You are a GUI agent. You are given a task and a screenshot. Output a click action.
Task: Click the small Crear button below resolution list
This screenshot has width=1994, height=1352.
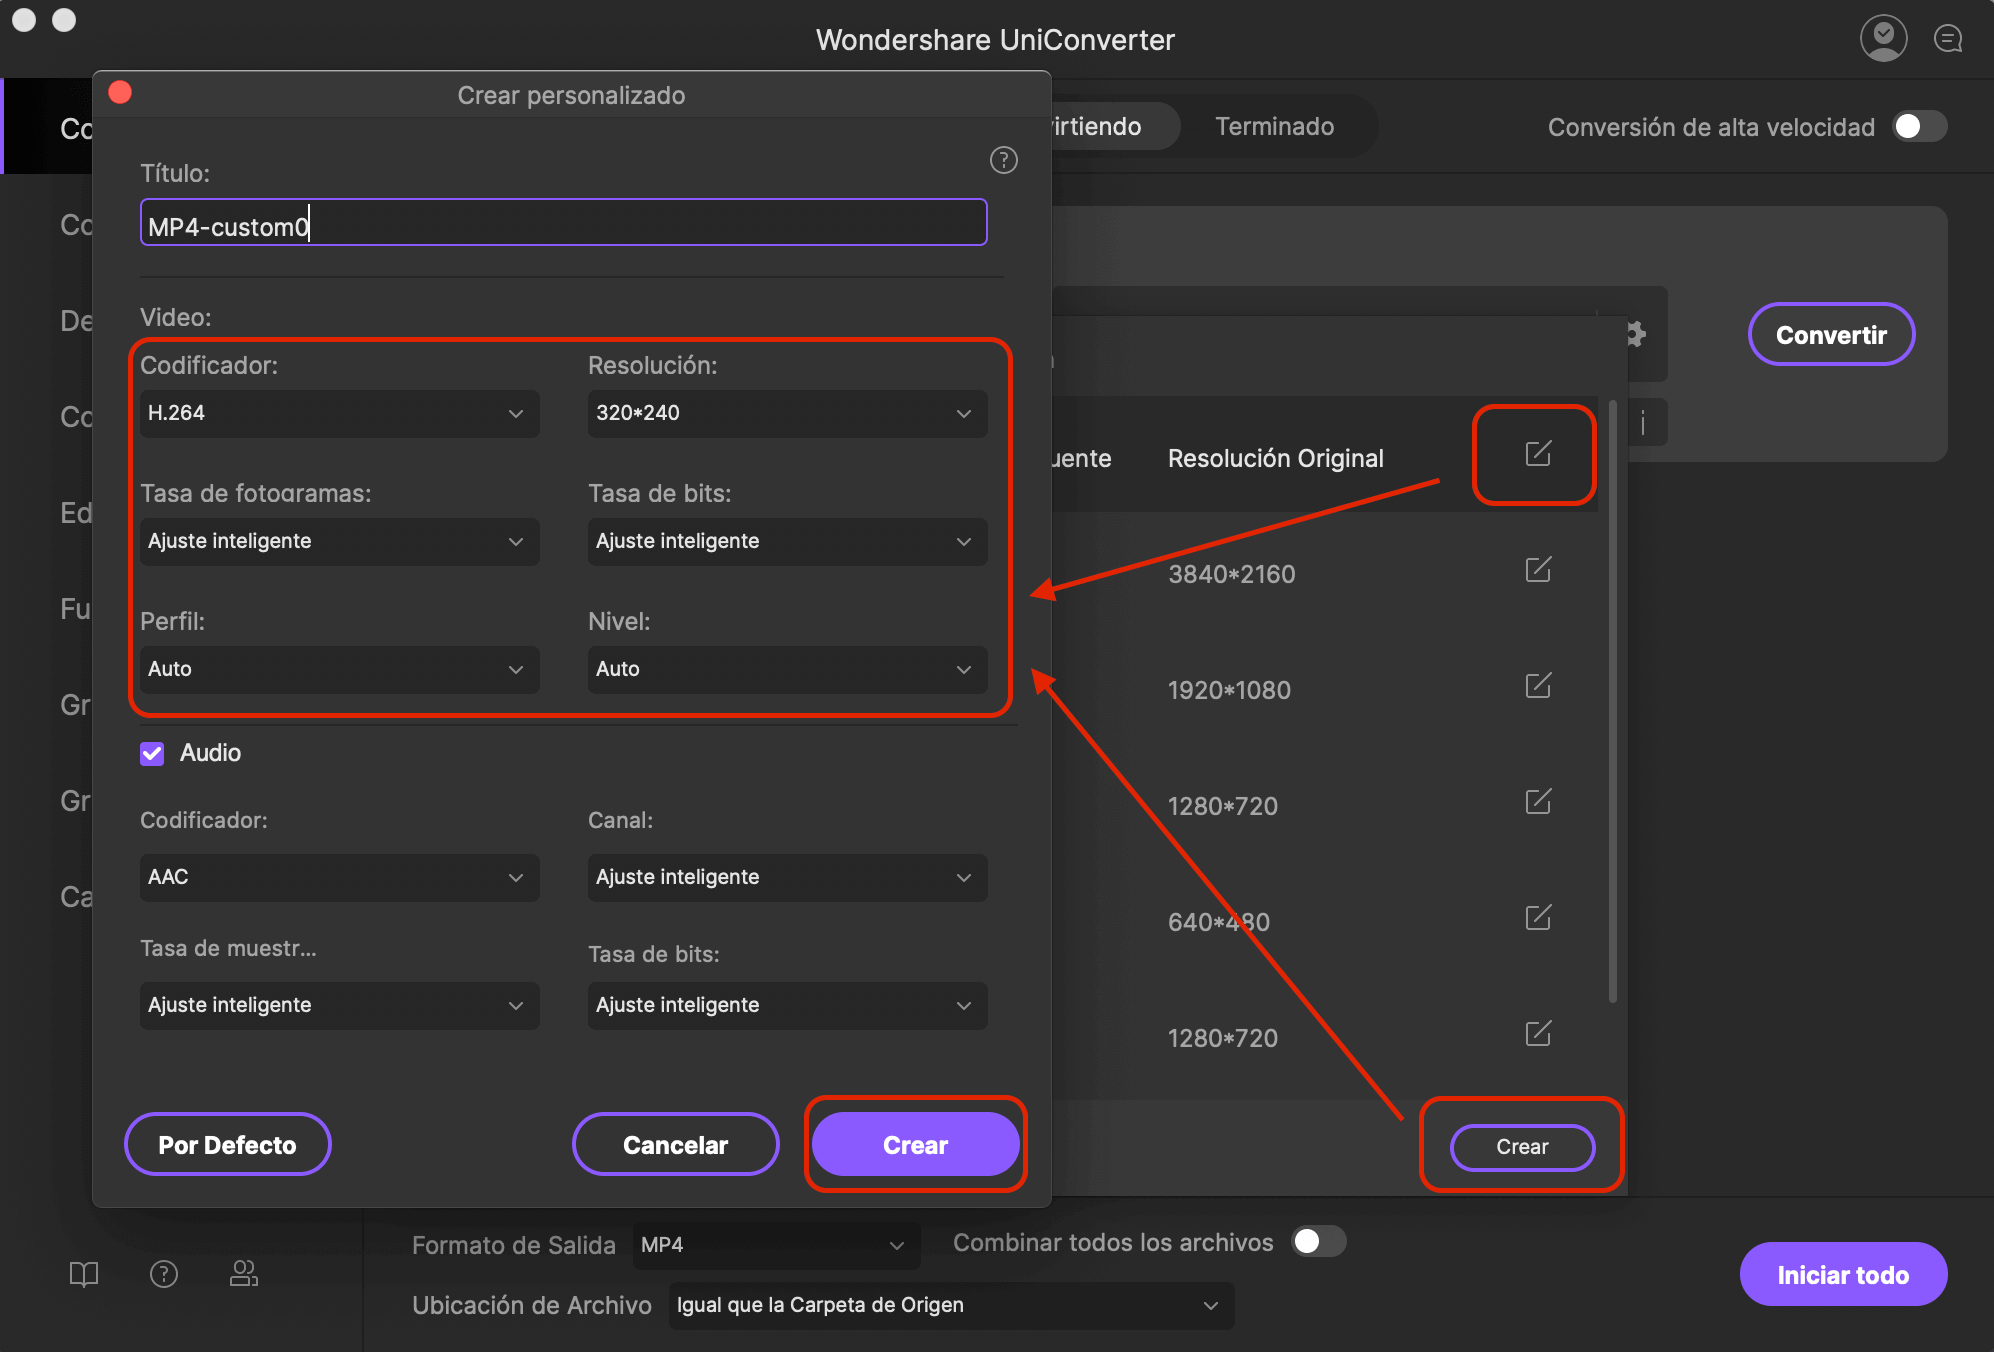point(1522,1147)
